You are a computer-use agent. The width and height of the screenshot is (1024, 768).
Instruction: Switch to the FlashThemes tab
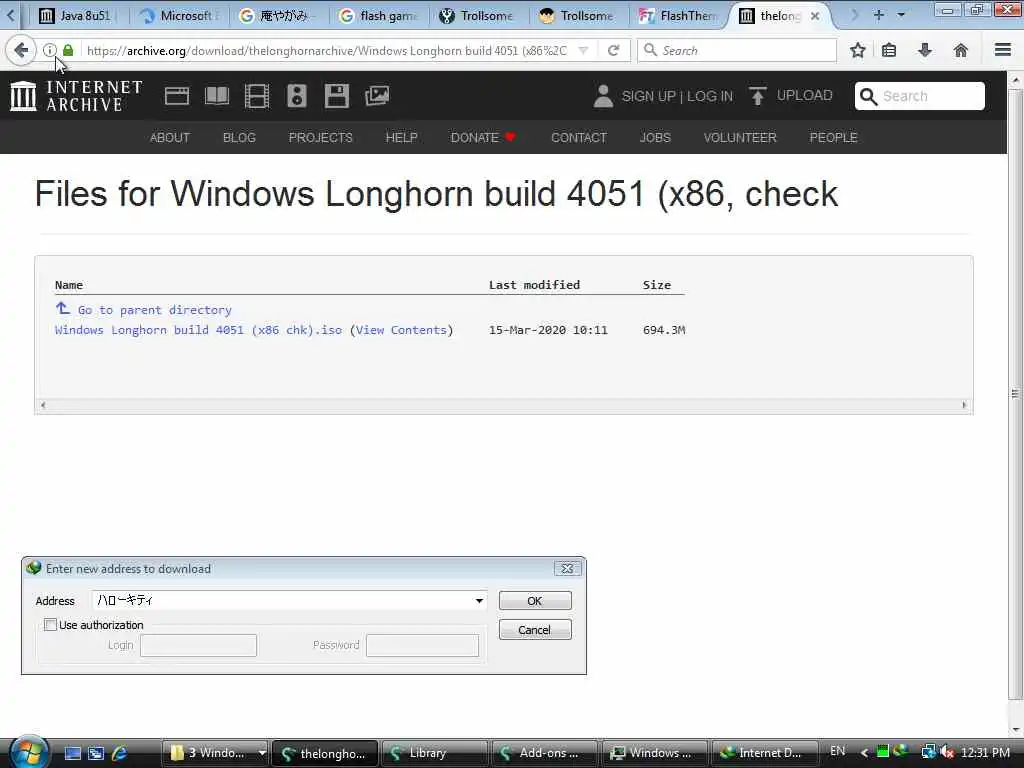click(679, 15)
